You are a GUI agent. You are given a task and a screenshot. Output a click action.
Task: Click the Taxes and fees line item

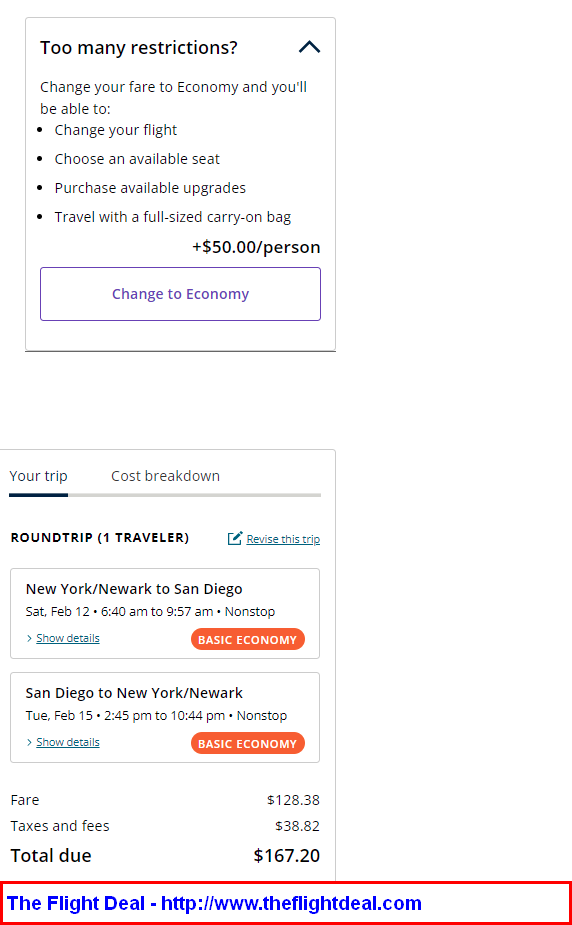165,826
